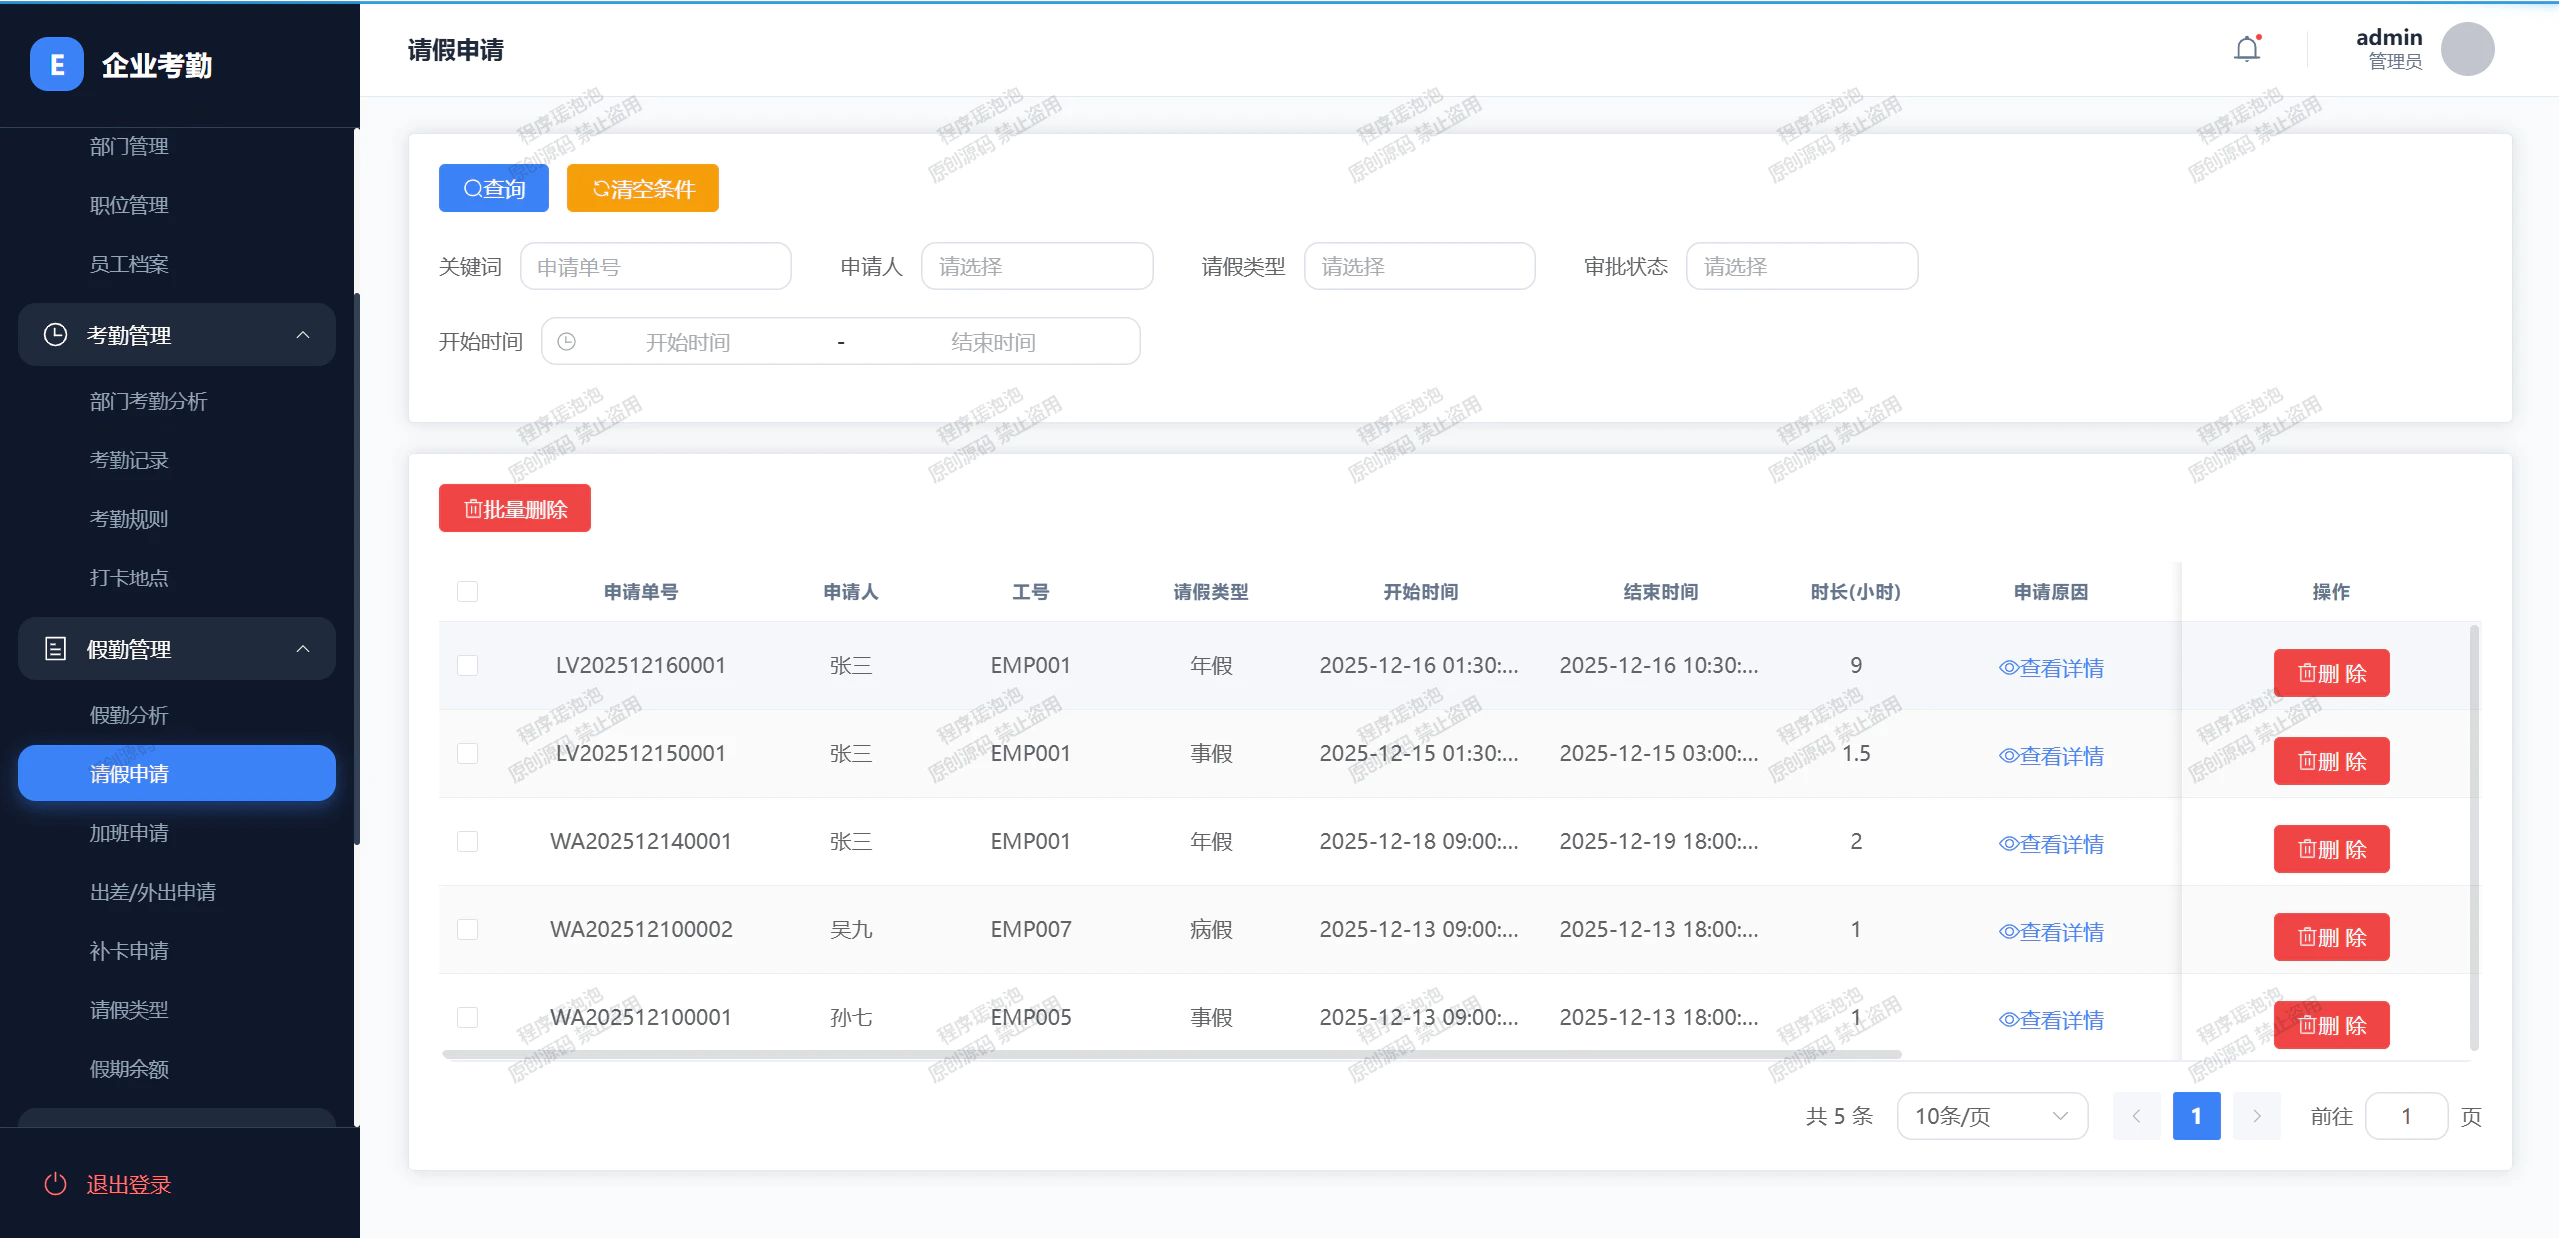2559x1238 pixels.
Task: Click the admin avatar circle
Action: click(2467, 49)
